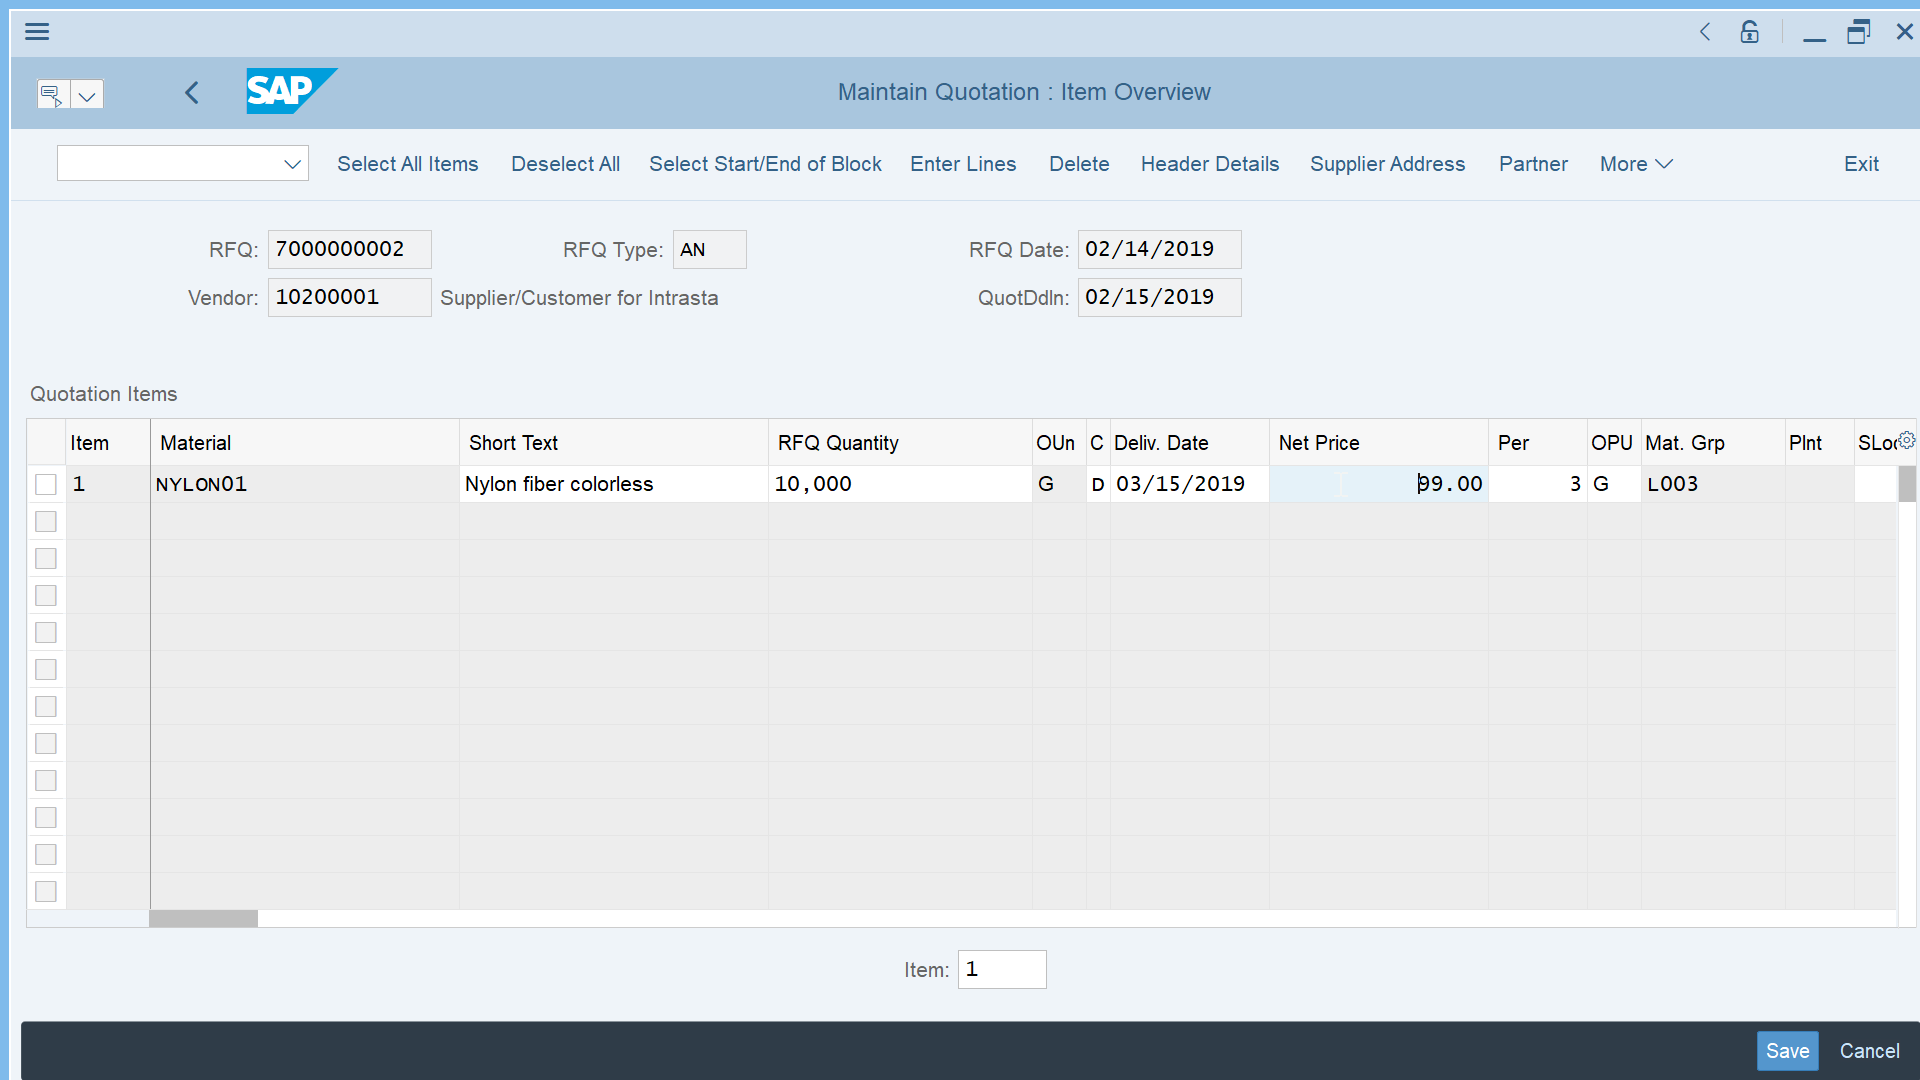Open the command field dropdown
The image size is (1920, 1080).
tap(292, 163)
